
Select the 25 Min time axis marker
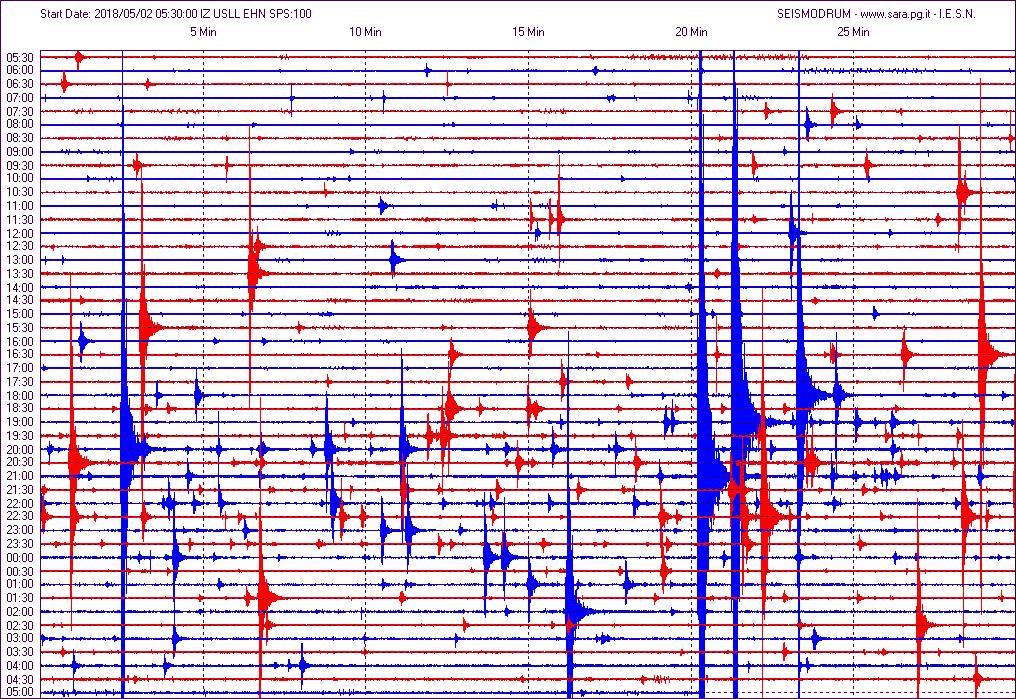click(x=853, y=32)
